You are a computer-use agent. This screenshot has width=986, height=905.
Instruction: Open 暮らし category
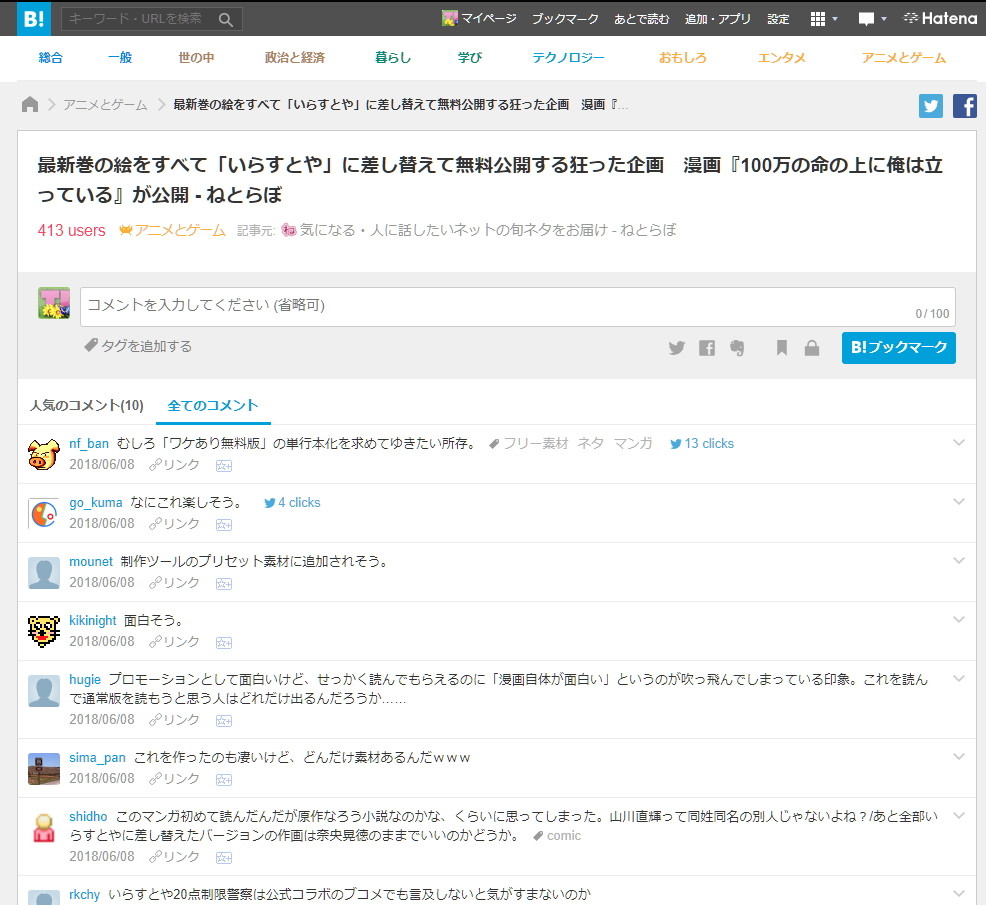[x=393, y=58]
